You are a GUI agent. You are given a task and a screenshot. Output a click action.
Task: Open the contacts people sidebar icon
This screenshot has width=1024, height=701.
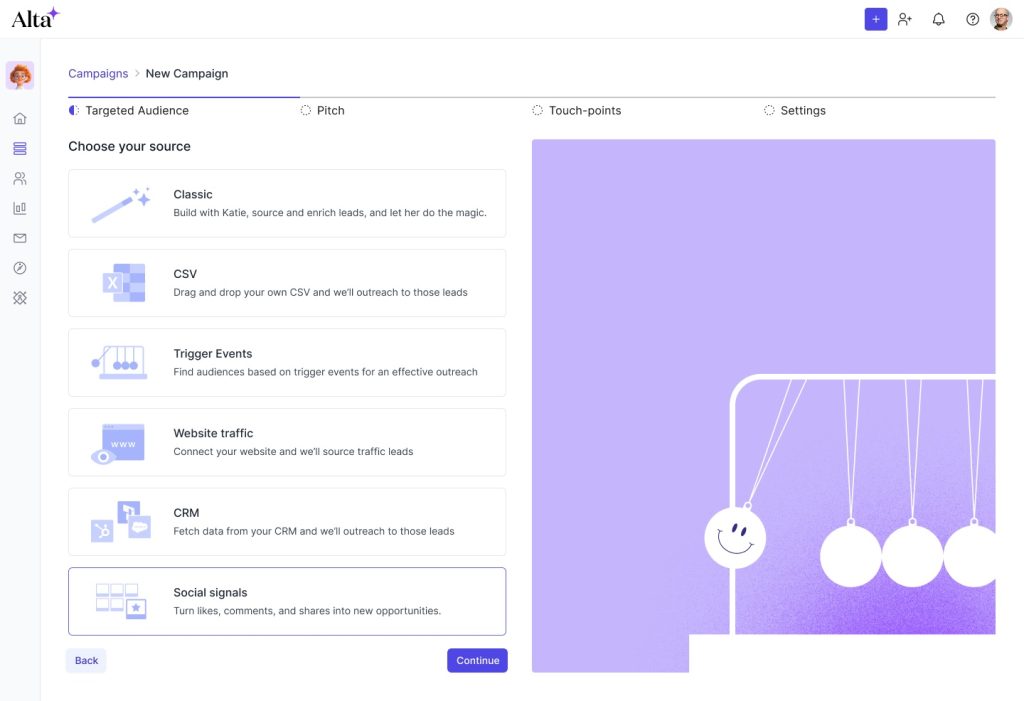coord(20,179)
